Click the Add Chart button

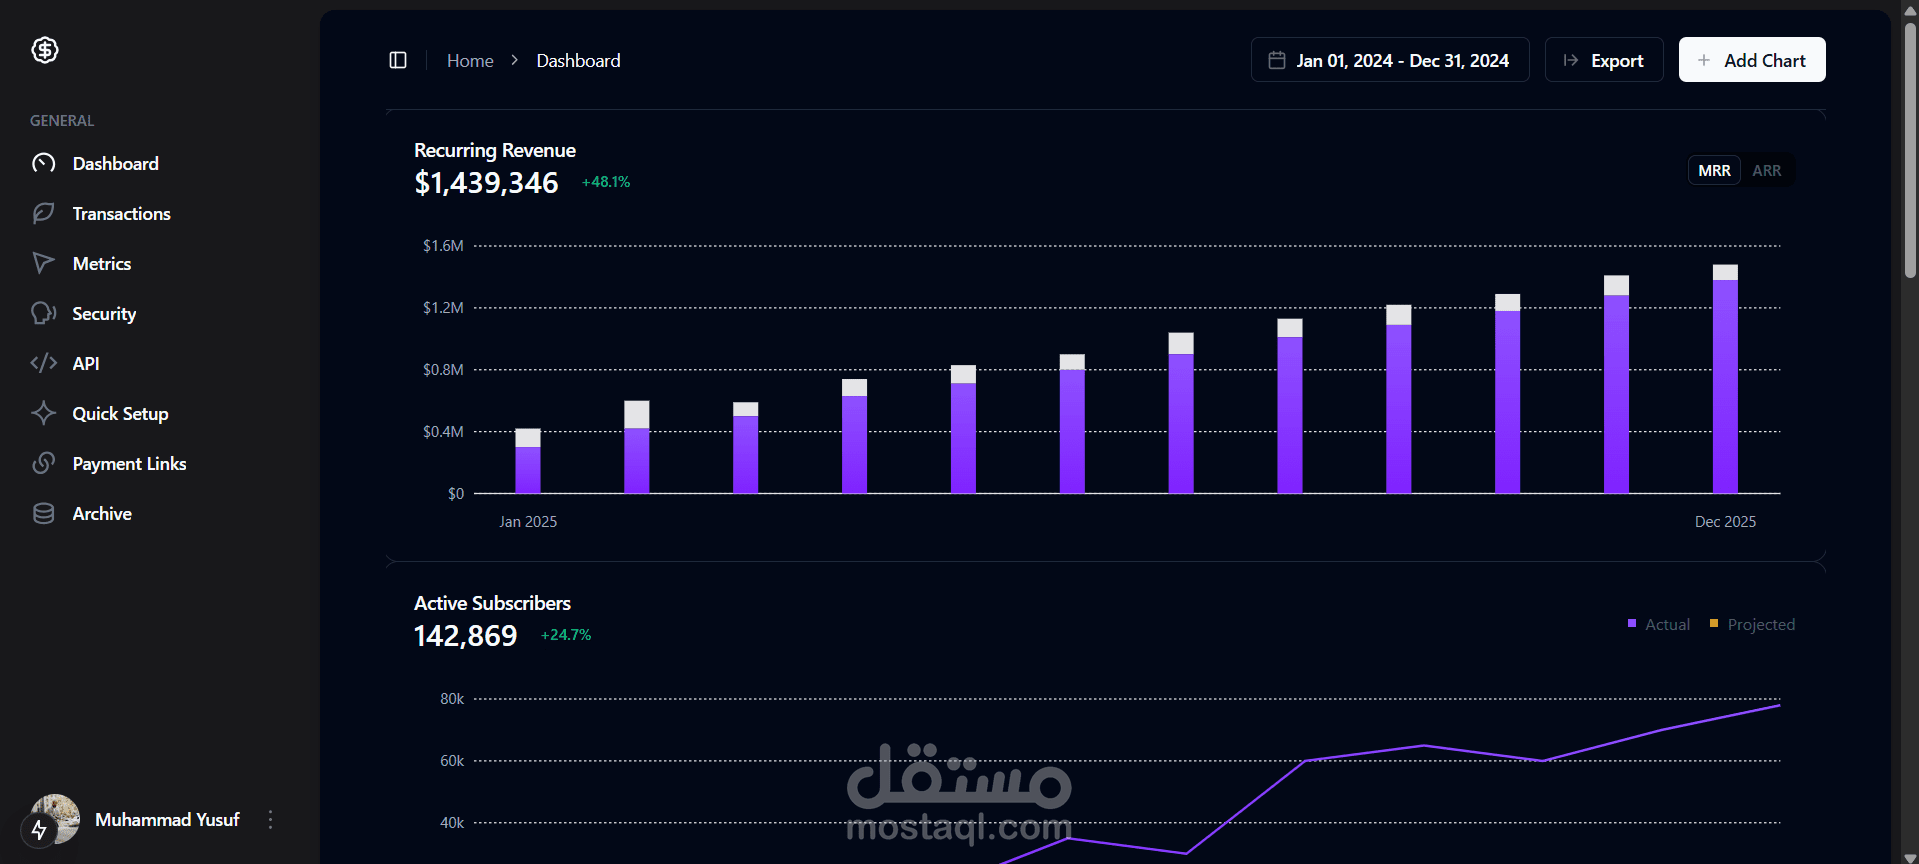point(1752,60)
